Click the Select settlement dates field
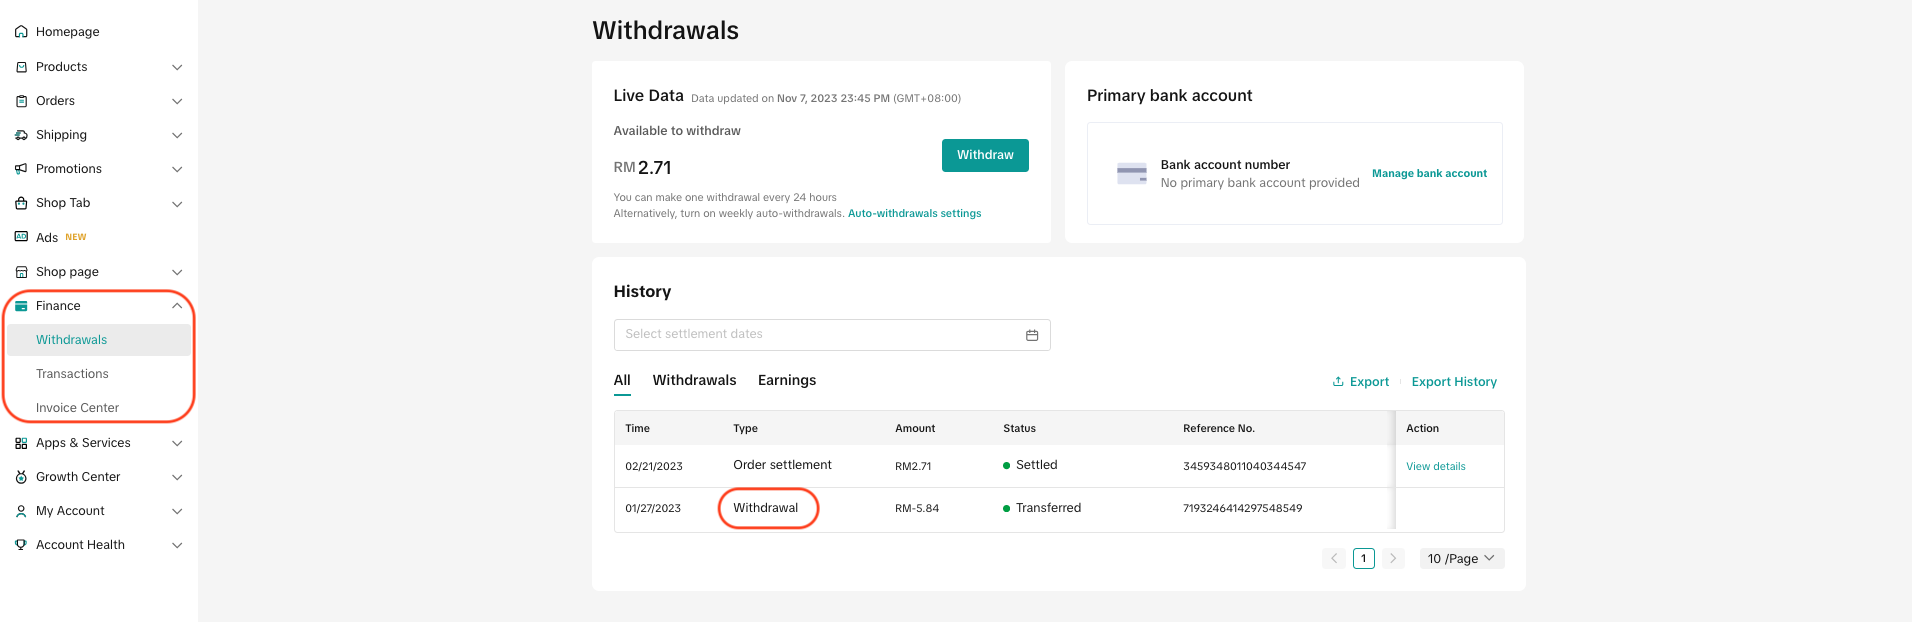 832,335
